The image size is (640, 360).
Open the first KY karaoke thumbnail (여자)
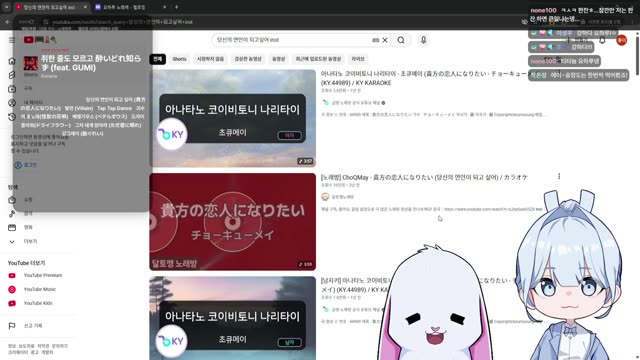pos(232,118)
